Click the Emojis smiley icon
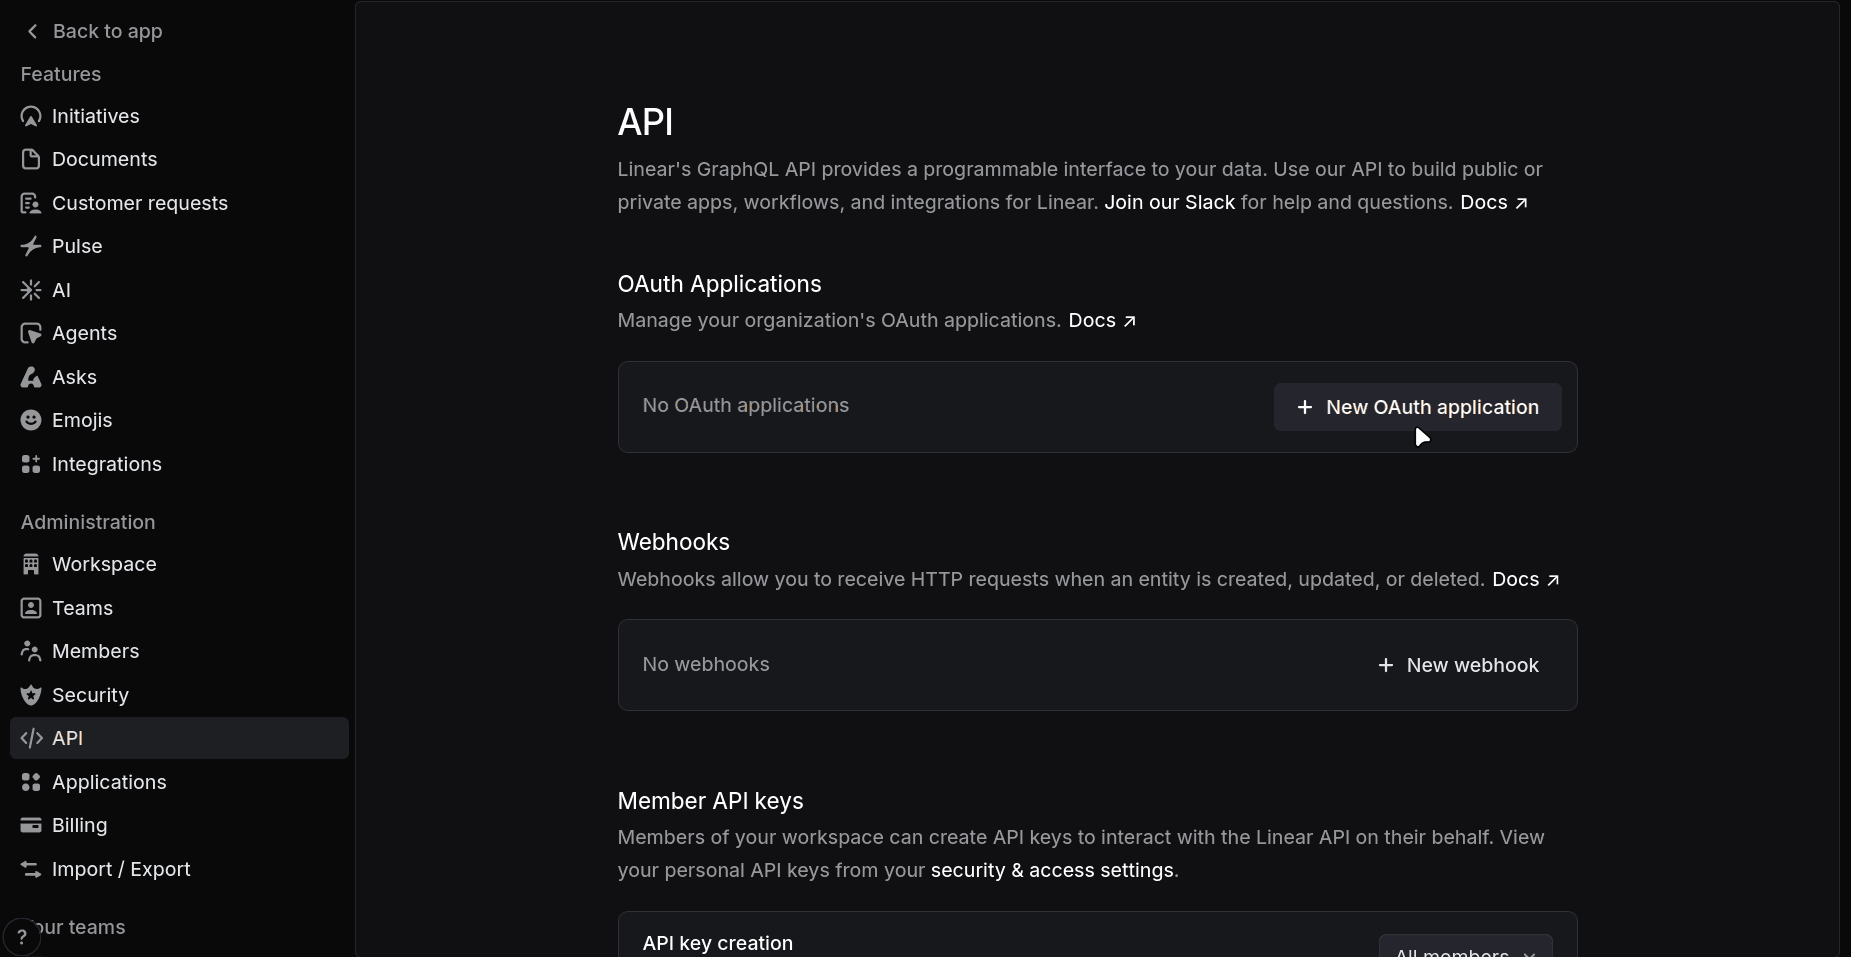This screenshot has height=957, width=1851. (x=31, y=420)
